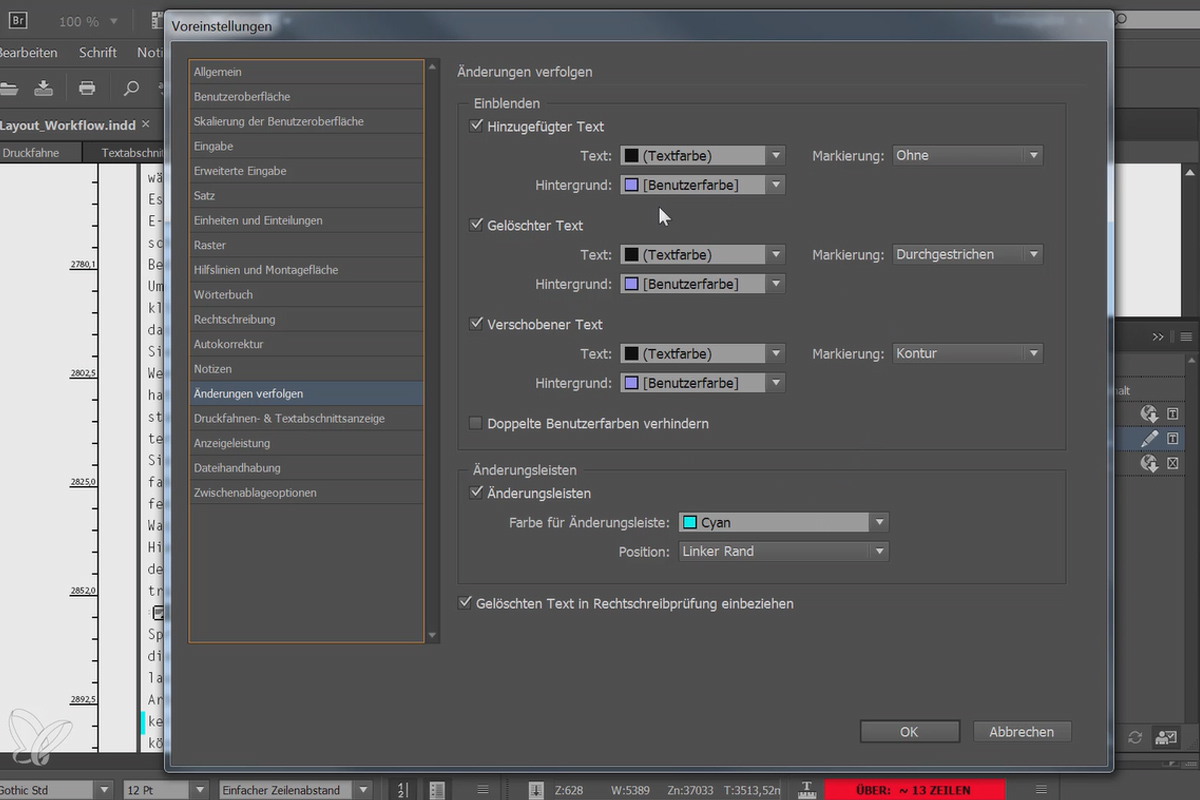
Task: Print using the printer icon
Action: [87, 88]
